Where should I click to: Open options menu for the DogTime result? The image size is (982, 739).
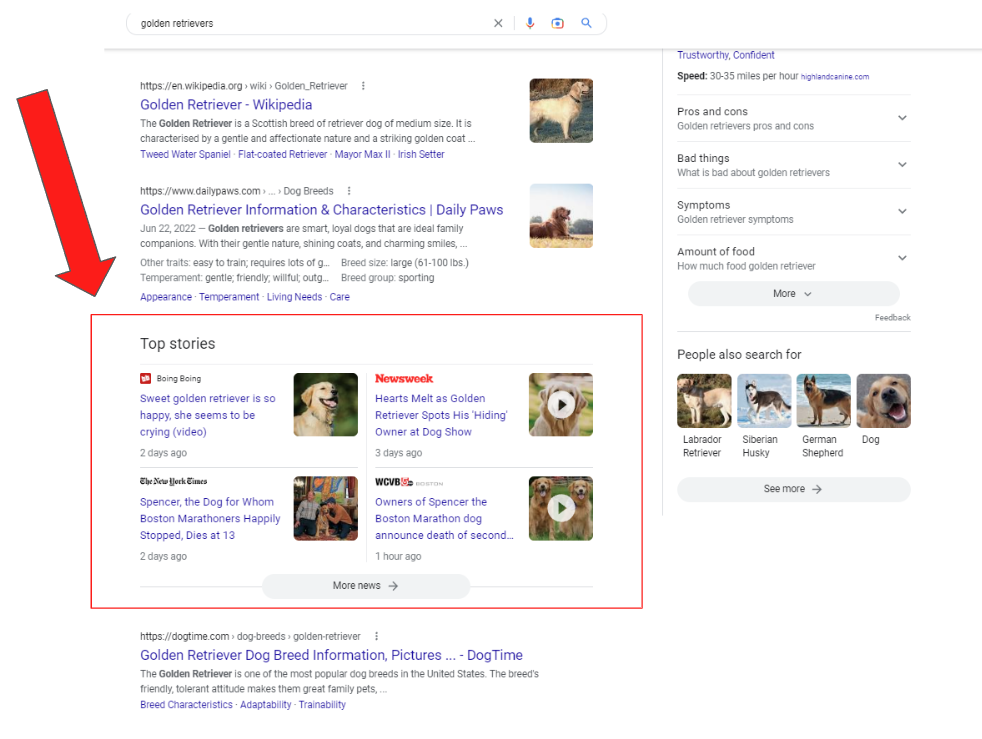(376, 636)
